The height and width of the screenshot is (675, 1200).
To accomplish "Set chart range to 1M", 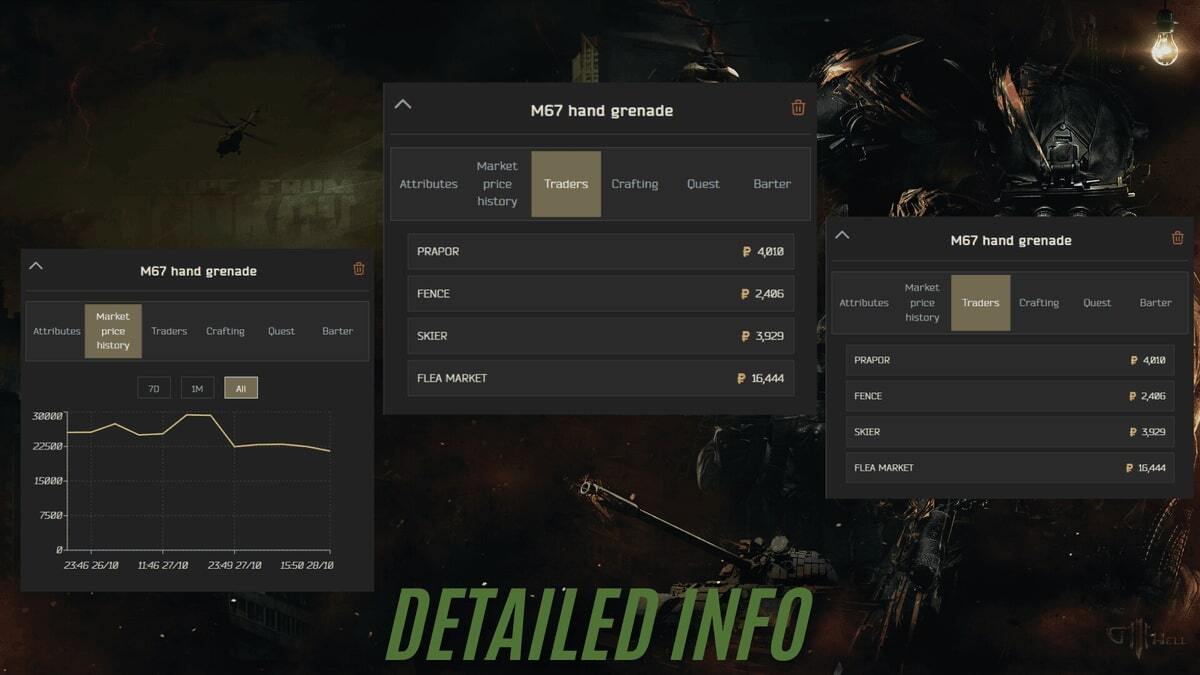I will pyautogui.click(x=197, y=388).
